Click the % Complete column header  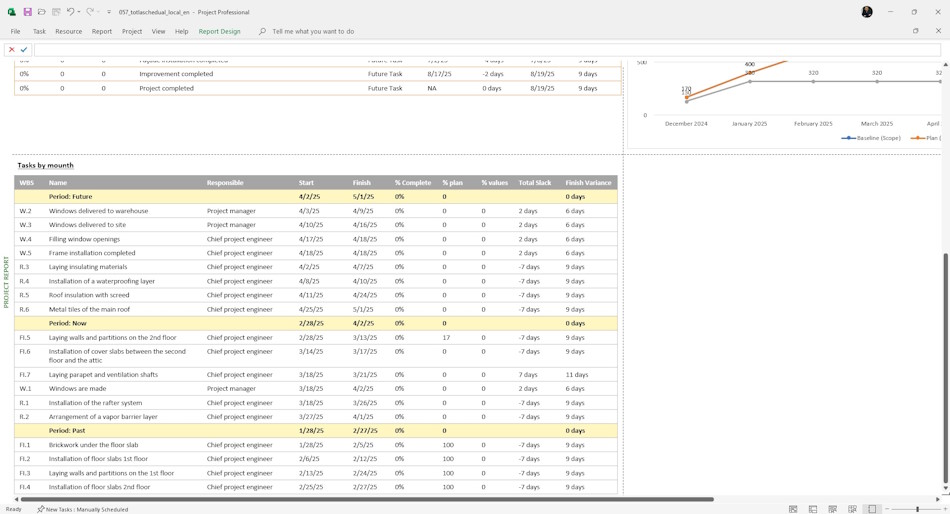[x=413, y=182]
